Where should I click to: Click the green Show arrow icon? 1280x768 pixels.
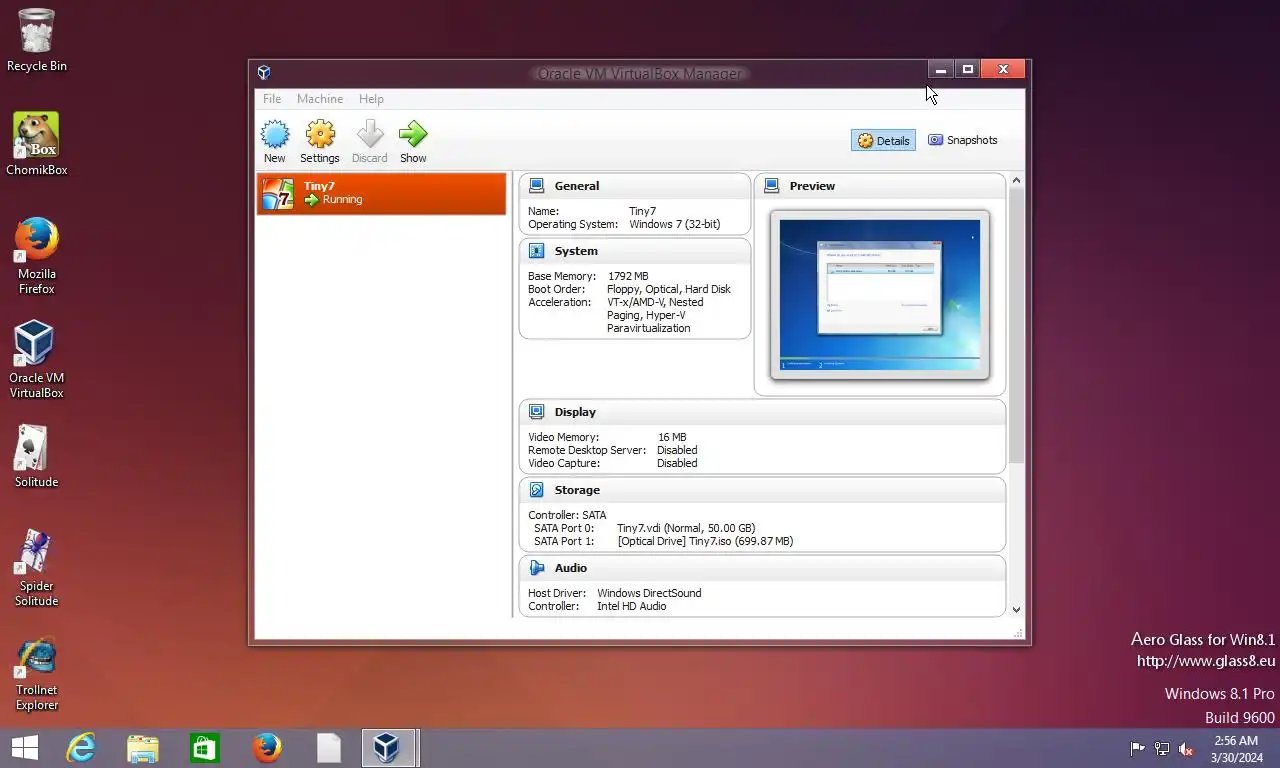413,135
